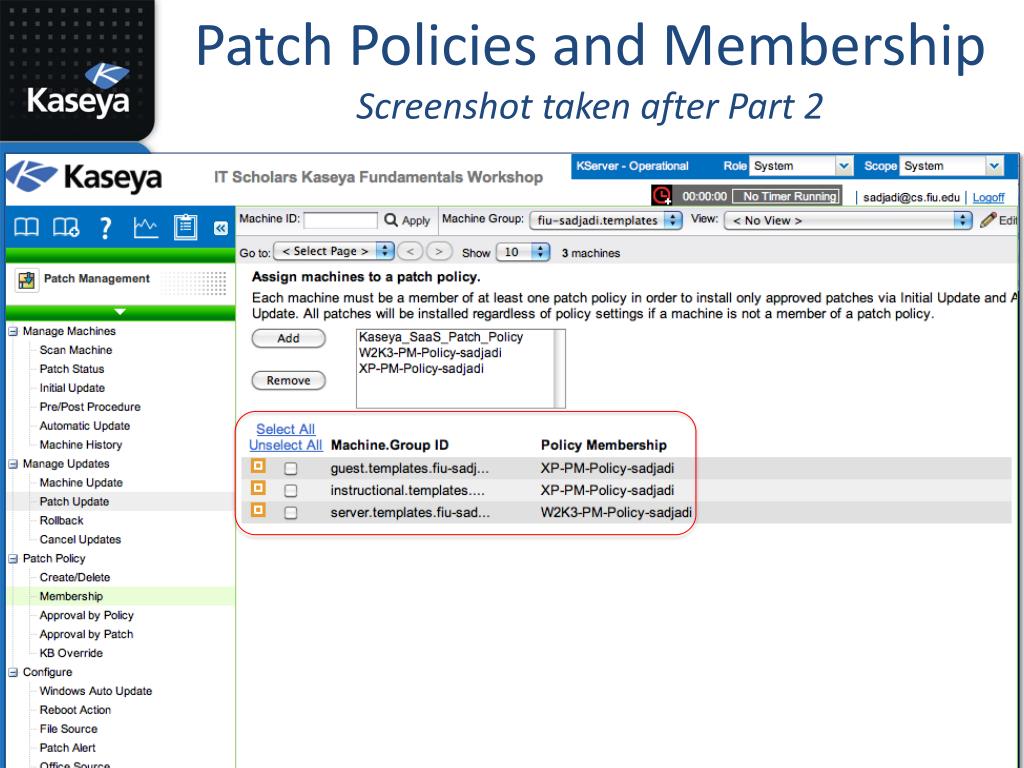The width and height of the screenshot is (1024, 768).
Task: Open the Show rows count dropdown
Action: coord(522,251)
